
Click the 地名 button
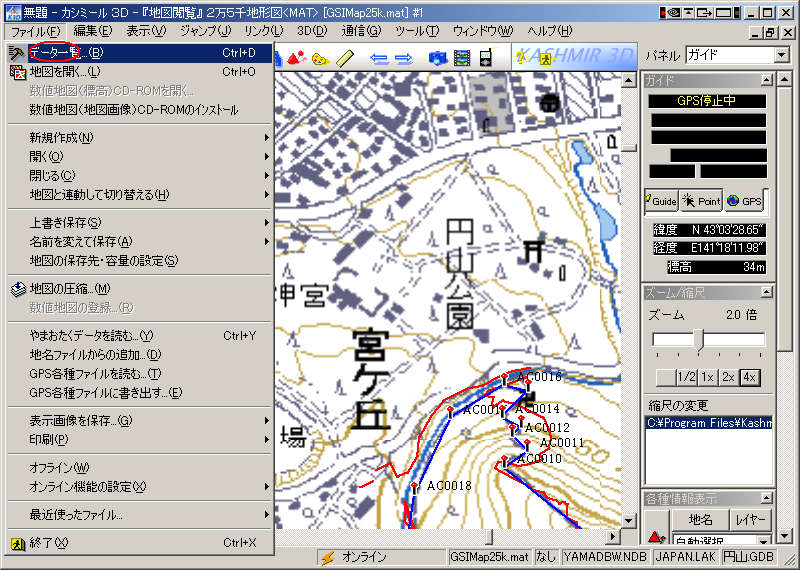click(x=700, y=521)
